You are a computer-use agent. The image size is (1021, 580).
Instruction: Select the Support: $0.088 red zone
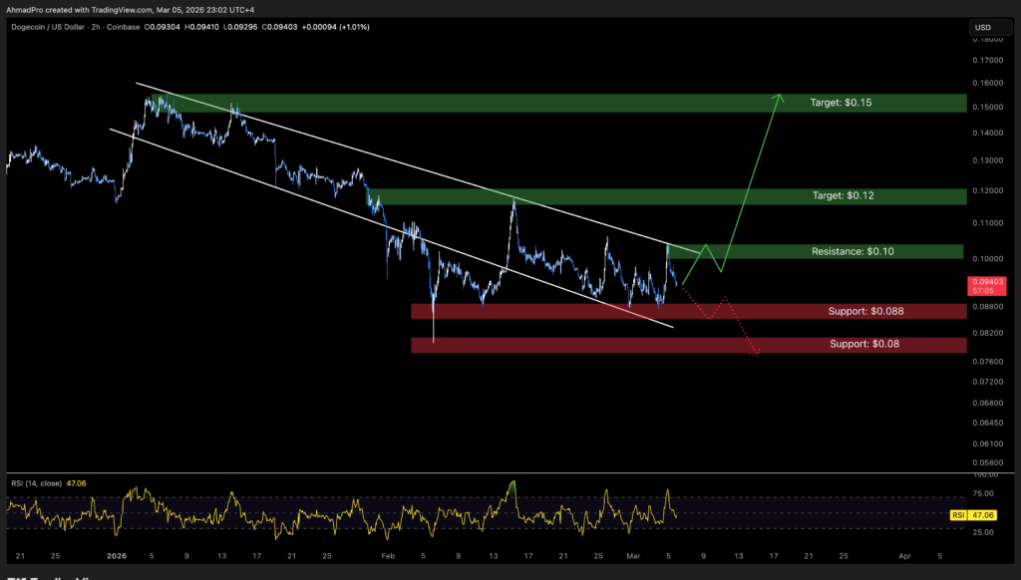(x=866, y=312)
